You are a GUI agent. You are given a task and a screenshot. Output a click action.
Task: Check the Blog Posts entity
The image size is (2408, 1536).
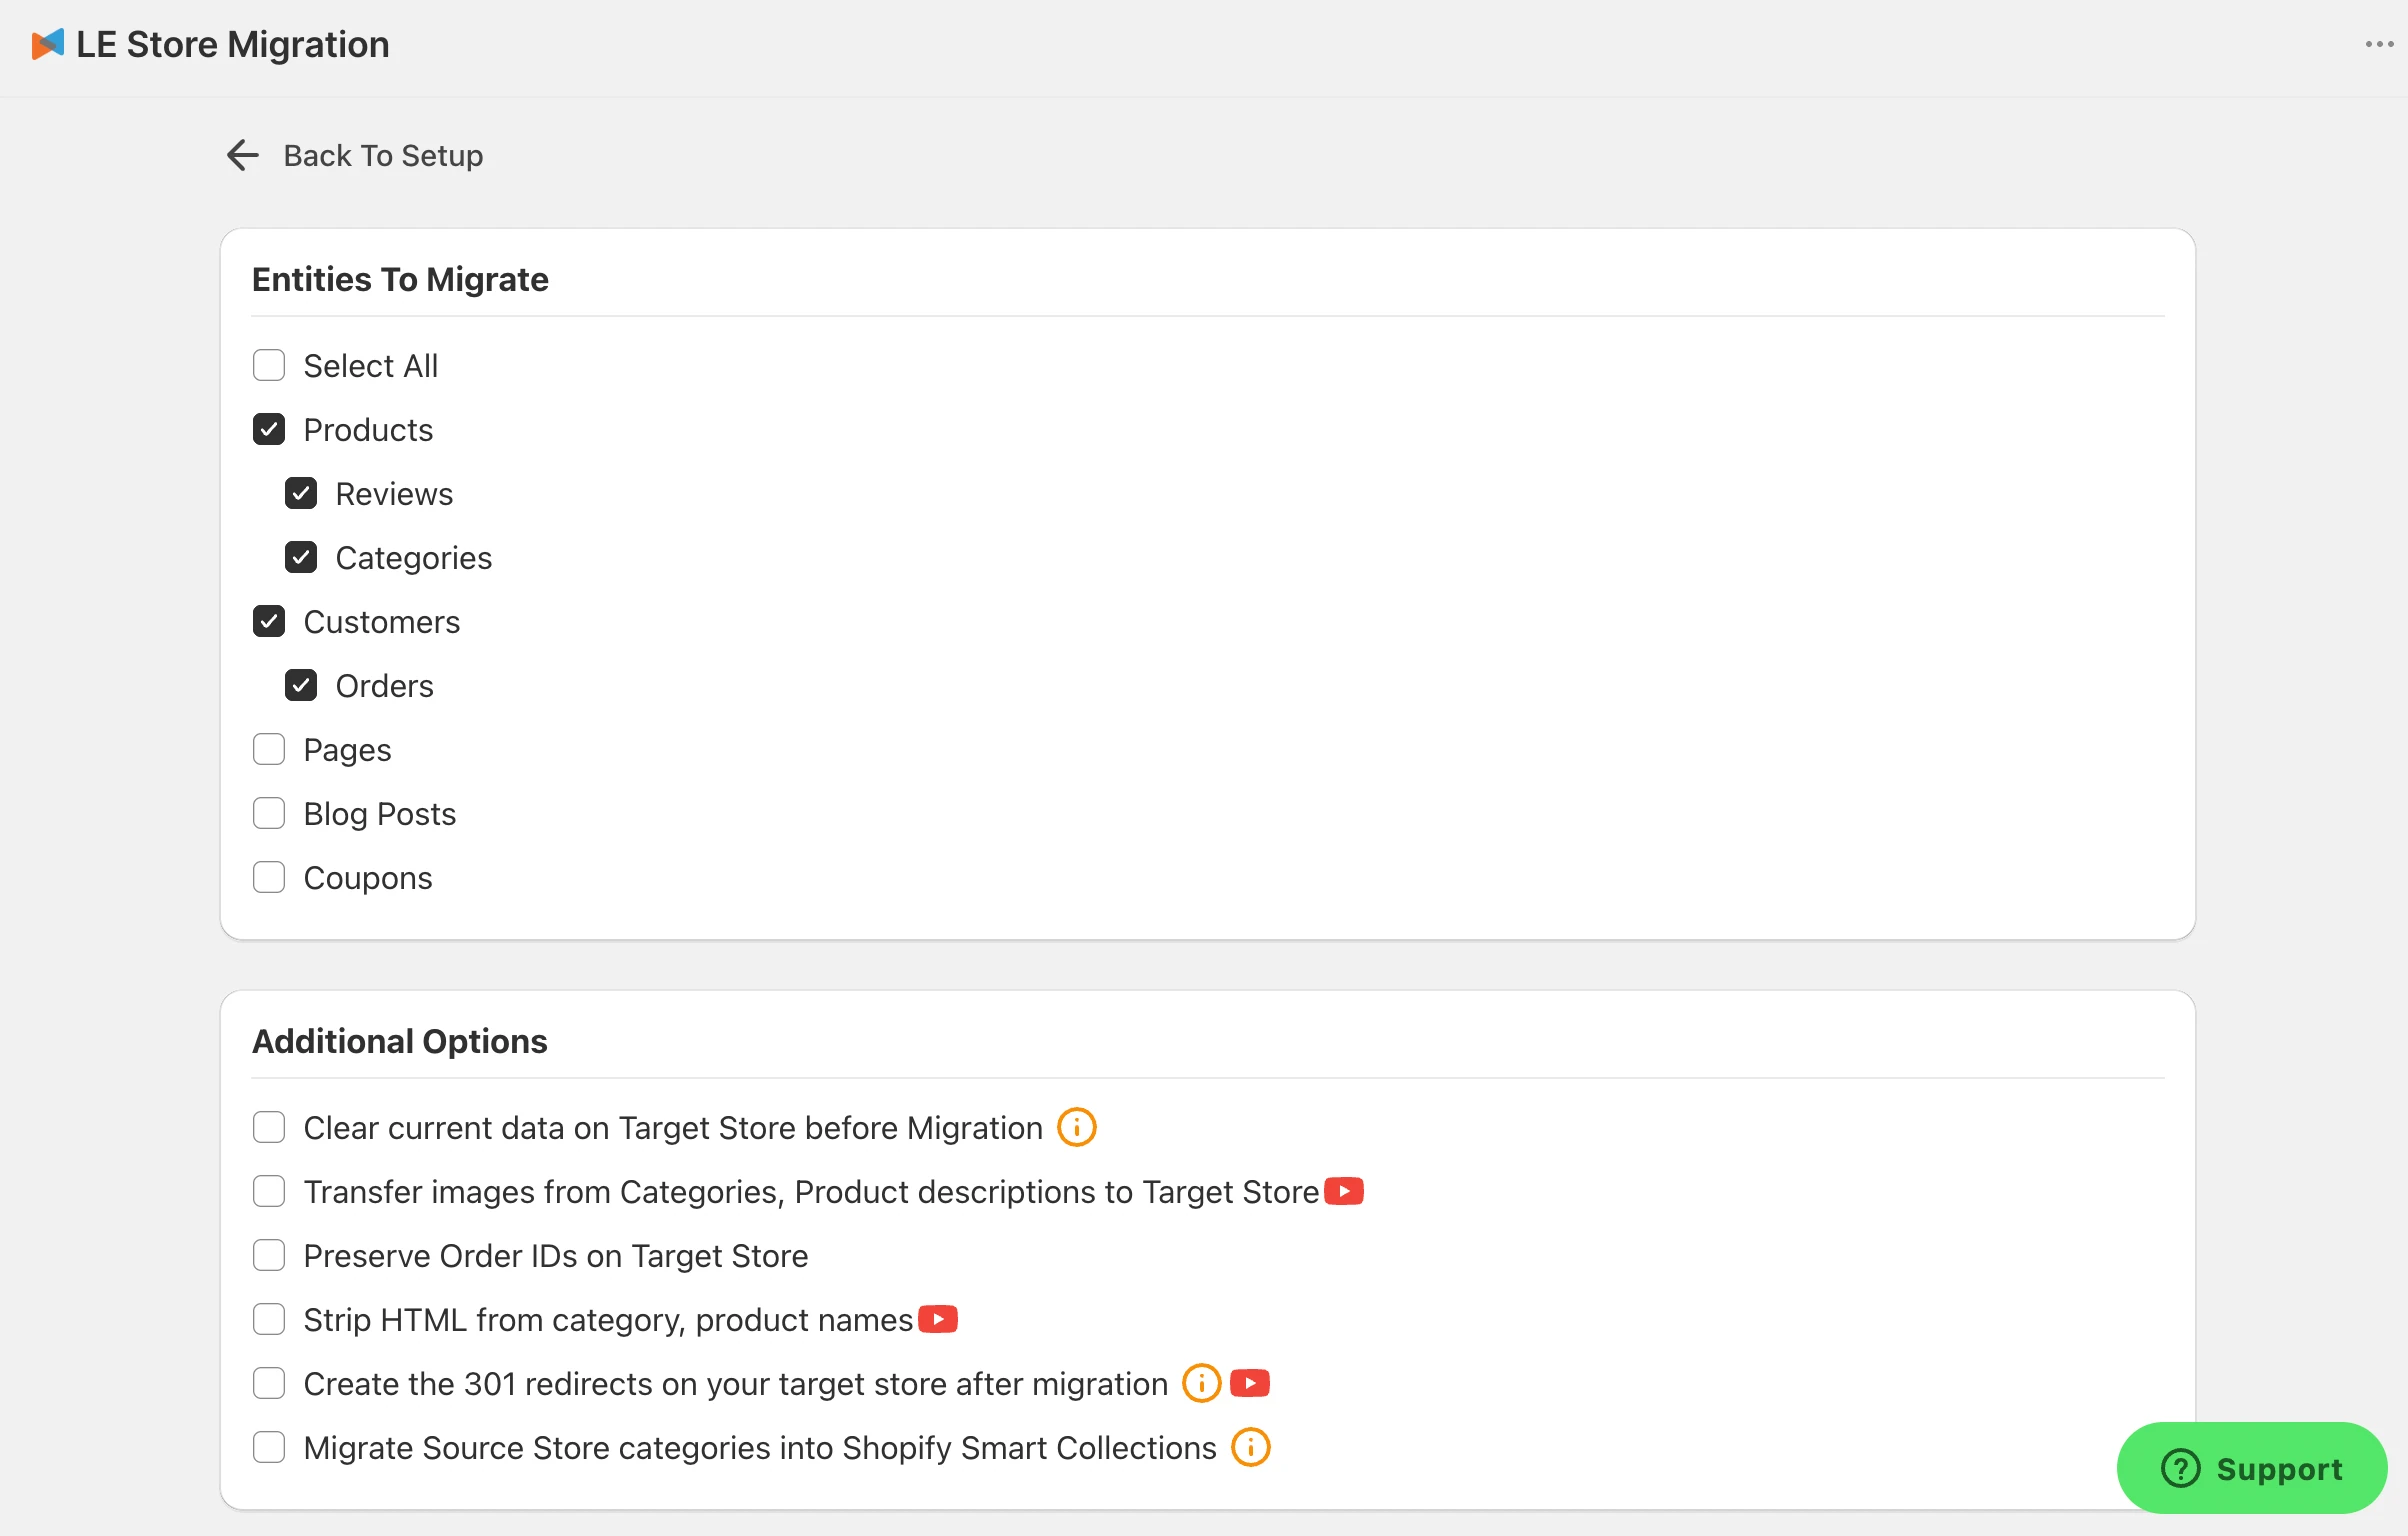click(268, 813)
